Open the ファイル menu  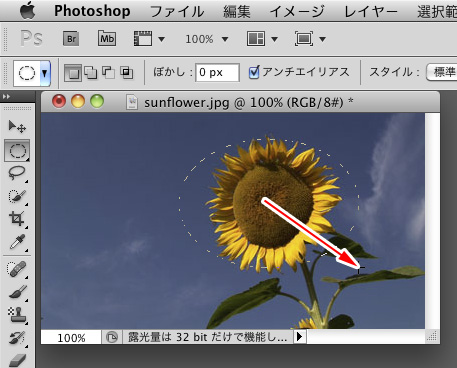click(177, 11)
